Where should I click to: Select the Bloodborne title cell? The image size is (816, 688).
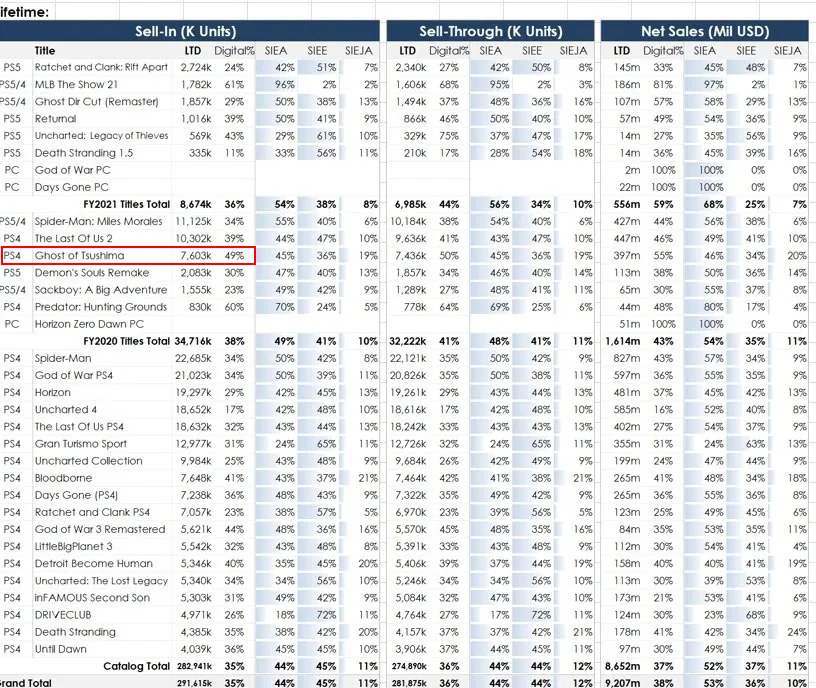pos(65,478)
